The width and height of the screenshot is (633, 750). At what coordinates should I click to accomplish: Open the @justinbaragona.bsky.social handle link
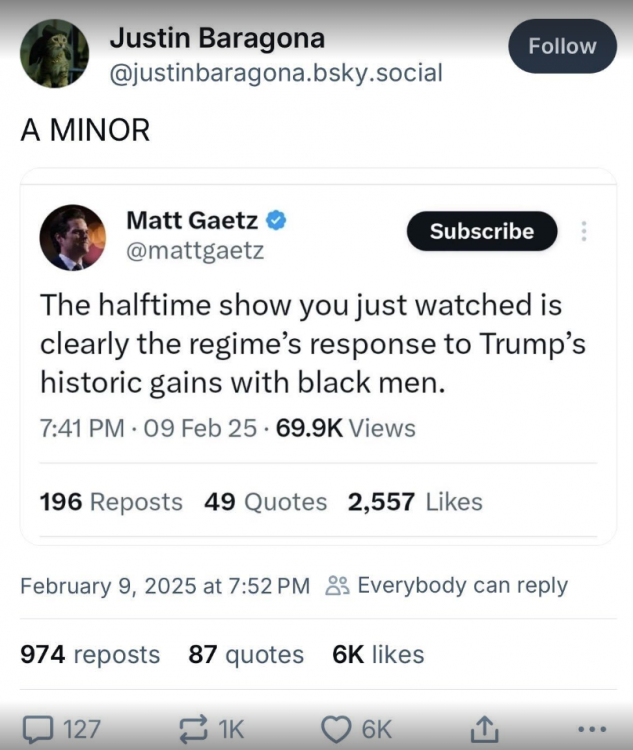275,73
